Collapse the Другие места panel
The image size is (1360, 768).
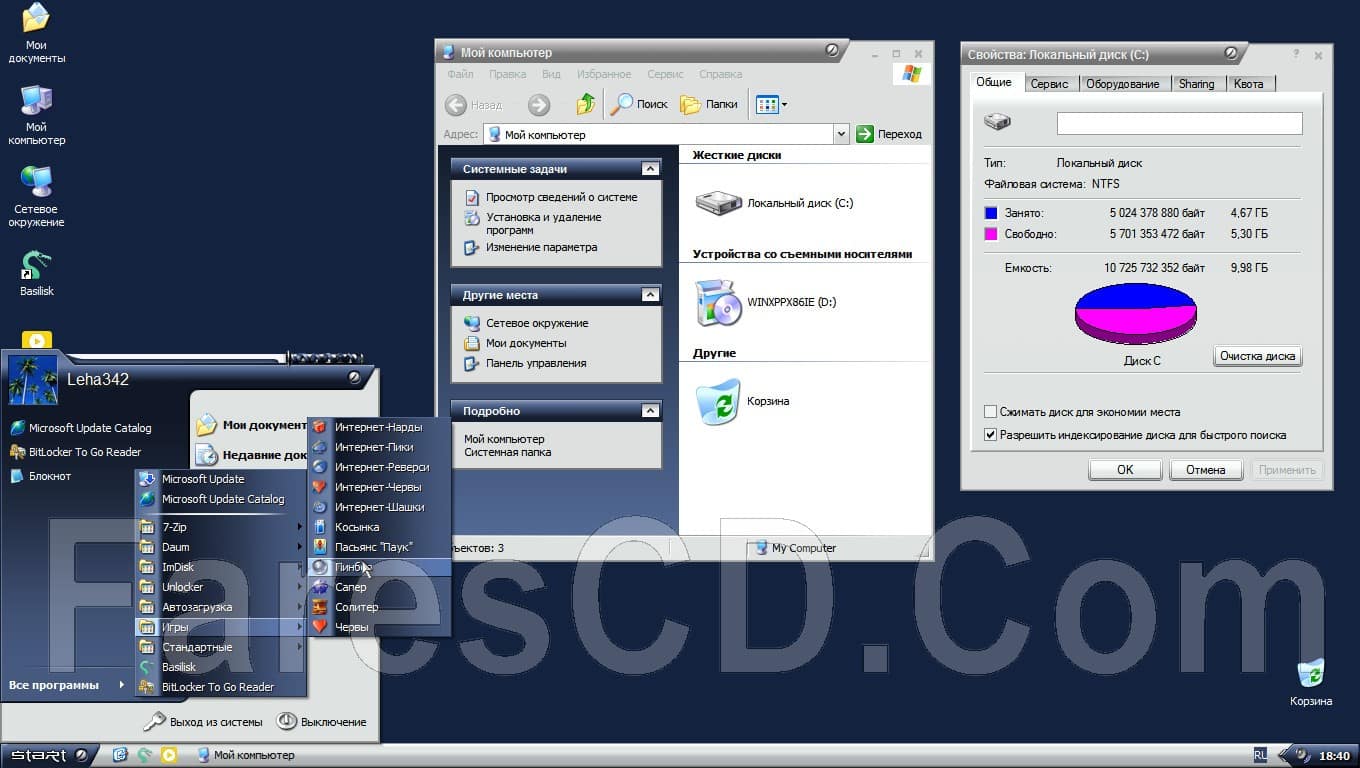650,295
